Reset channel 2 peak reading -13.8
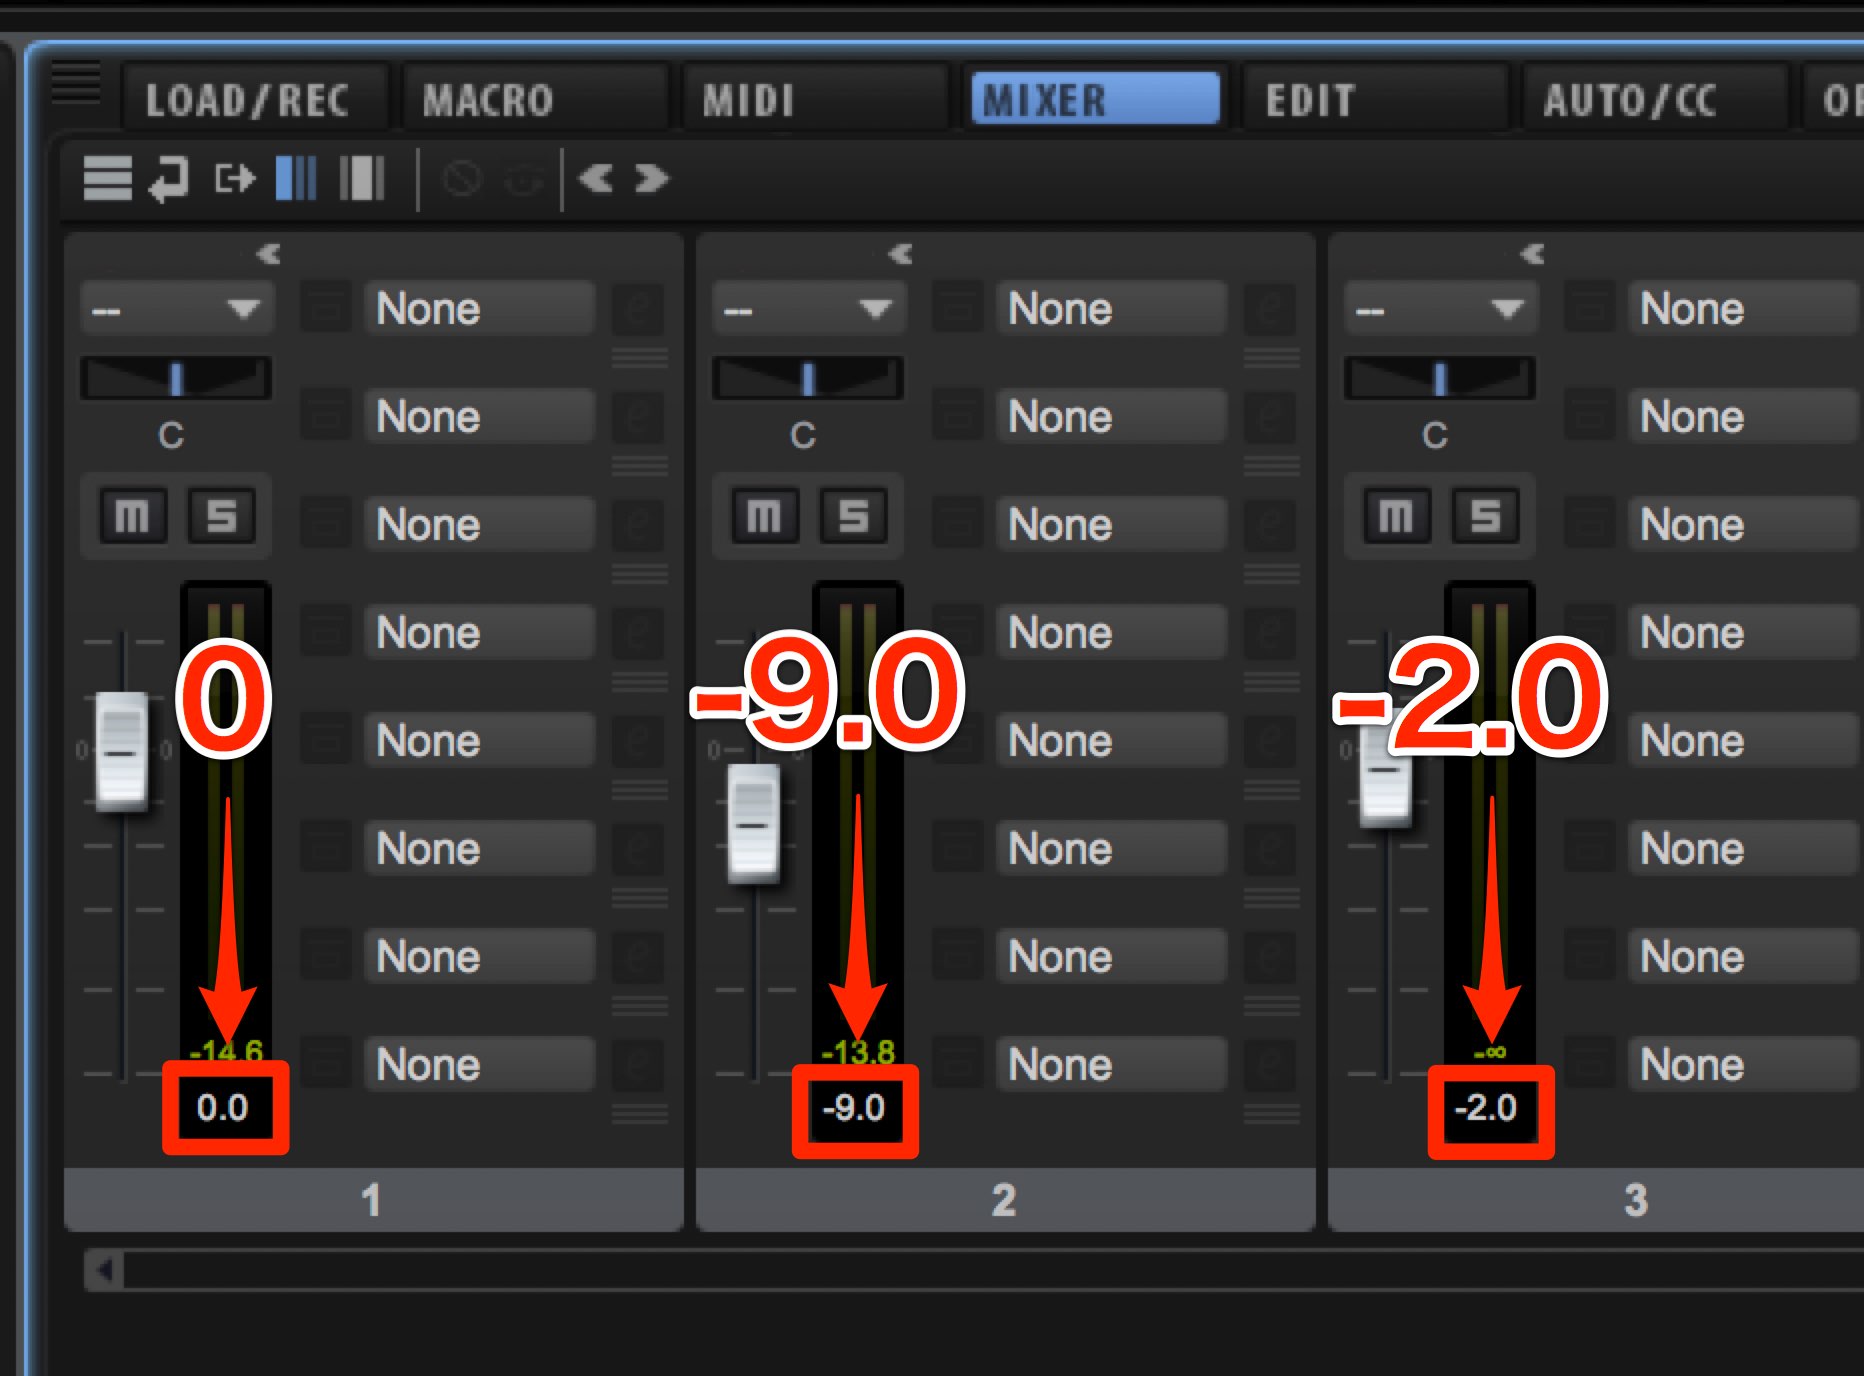 coord(858,1051)
